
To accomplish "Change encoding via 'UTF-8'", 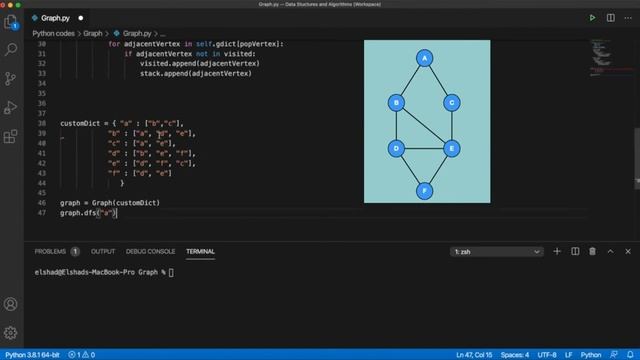I will click(547, 355).
